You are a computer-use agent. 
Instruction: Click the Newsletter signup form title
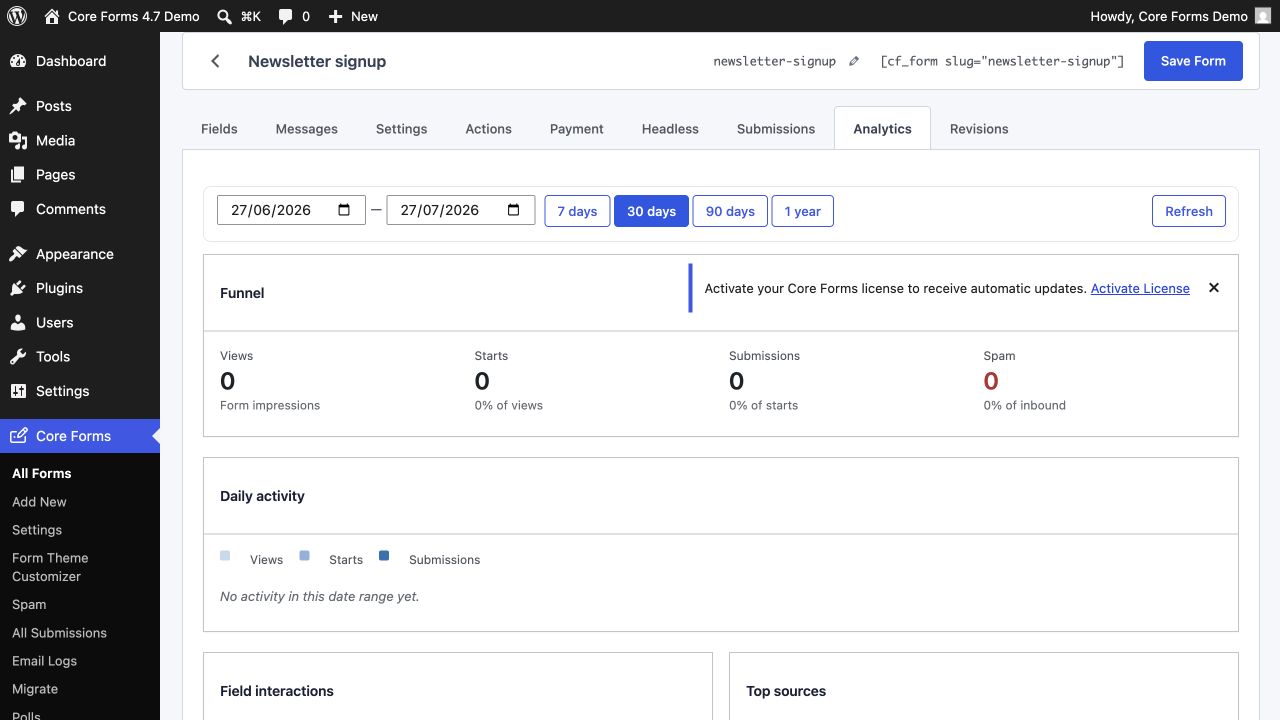pos(317,61)
